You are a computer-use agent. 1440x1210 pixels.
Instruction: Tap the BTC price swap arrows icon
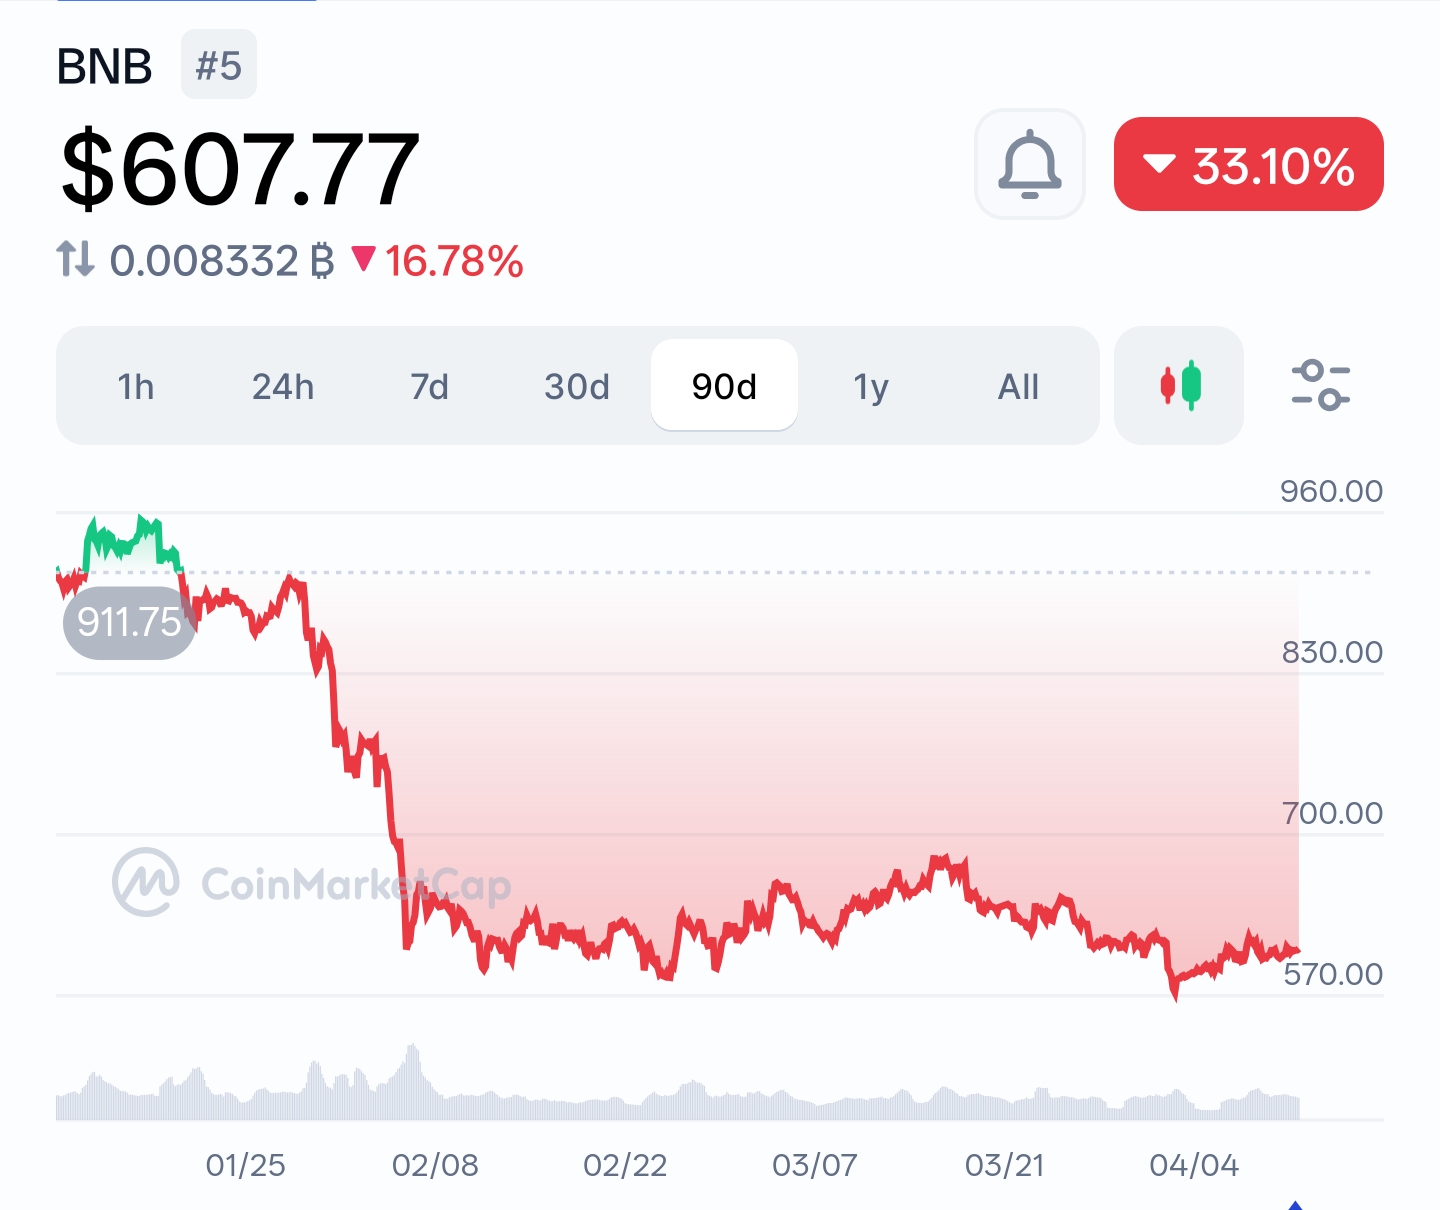point(75,260)
